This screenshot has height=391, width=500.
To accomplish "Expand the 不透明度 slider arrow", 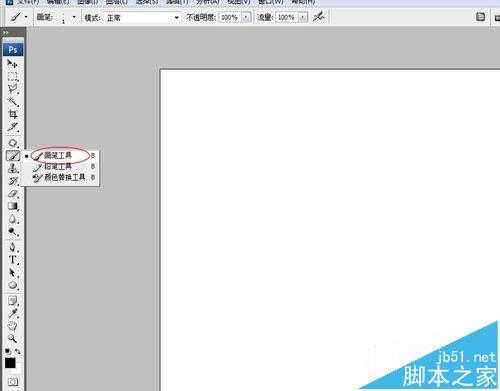I will [246, 17].
